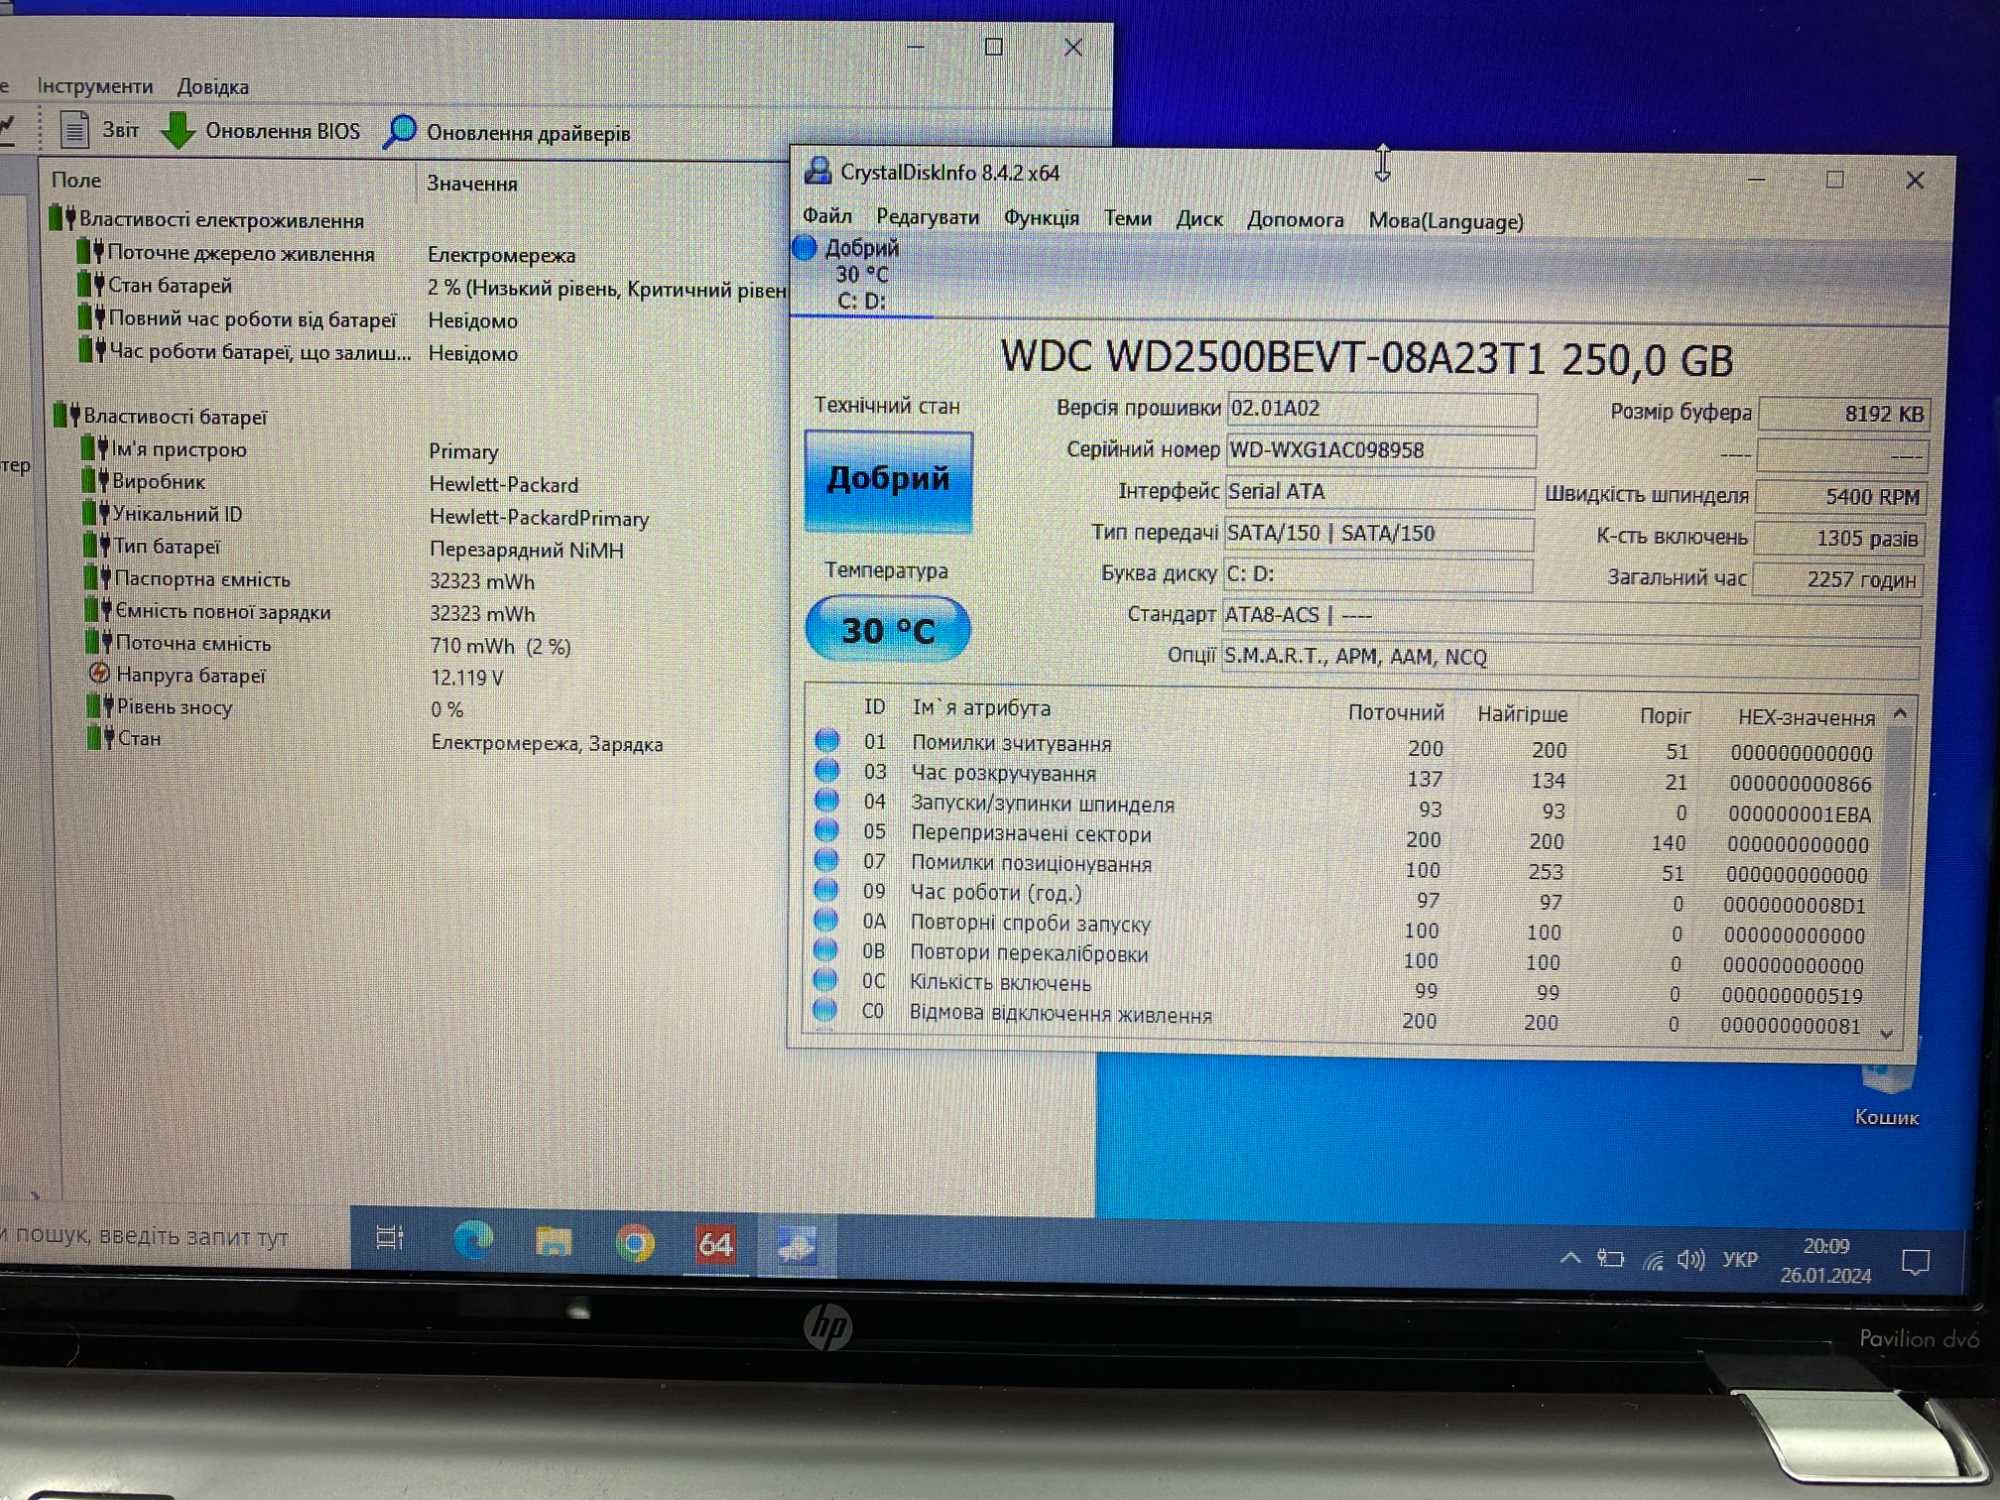
Task: Click the drive letter C: D: field
Action: pyautogui.click(x=1378, y=574)
